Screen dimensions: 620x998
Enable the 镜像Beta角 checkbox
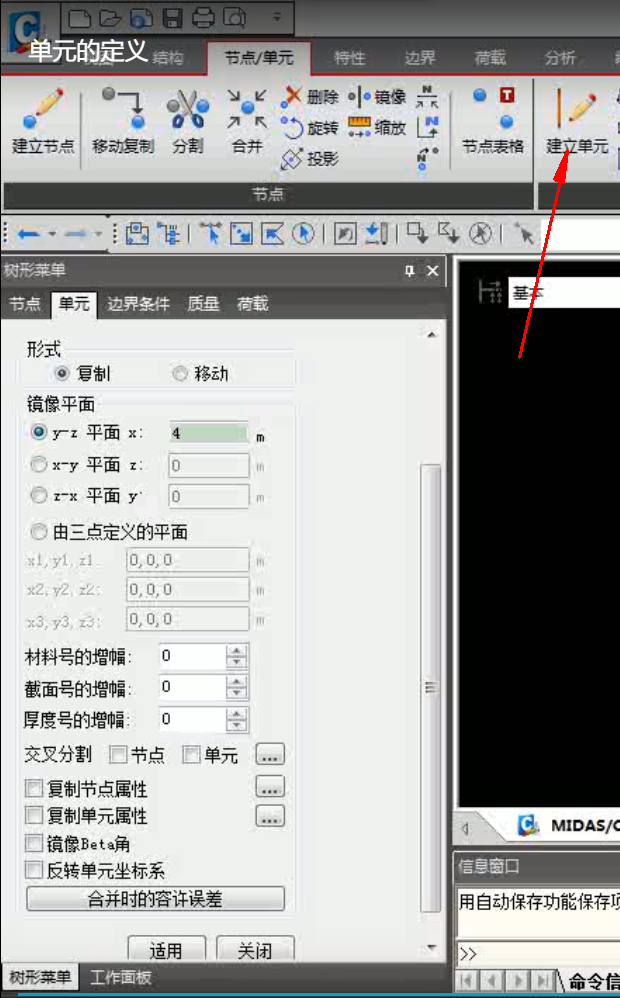coord(34,843)
